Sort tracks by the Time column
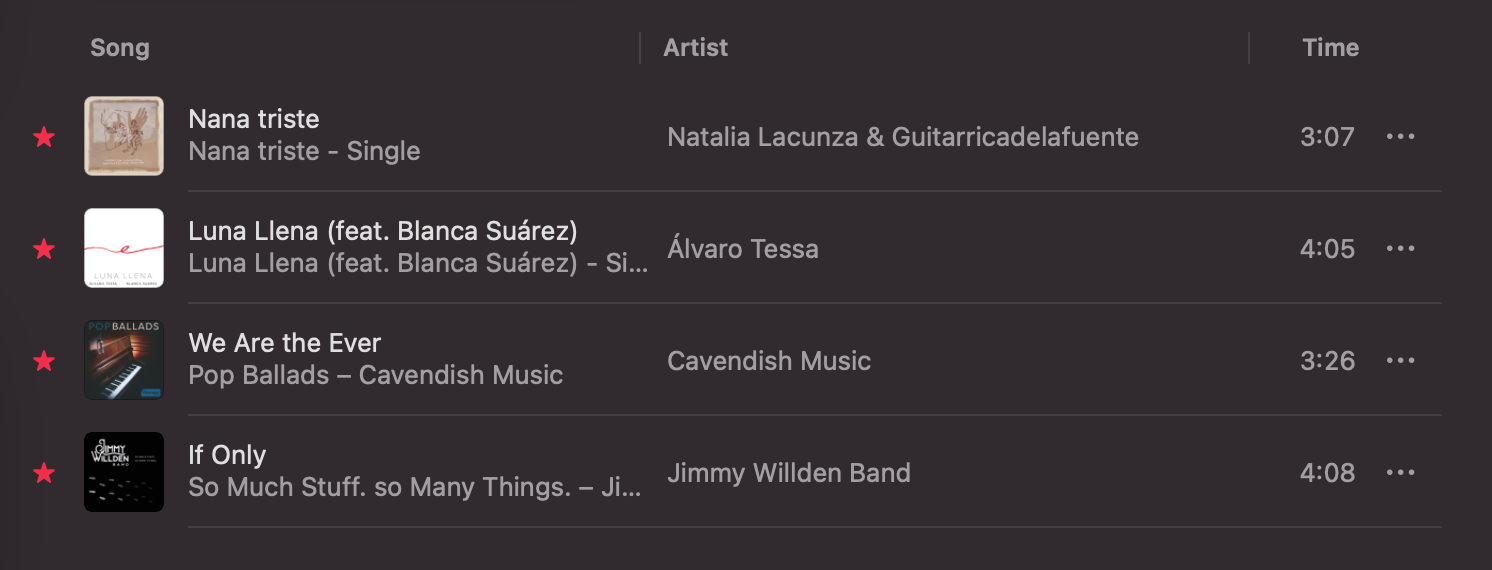1492x570 pixels. pos(1330,48)
